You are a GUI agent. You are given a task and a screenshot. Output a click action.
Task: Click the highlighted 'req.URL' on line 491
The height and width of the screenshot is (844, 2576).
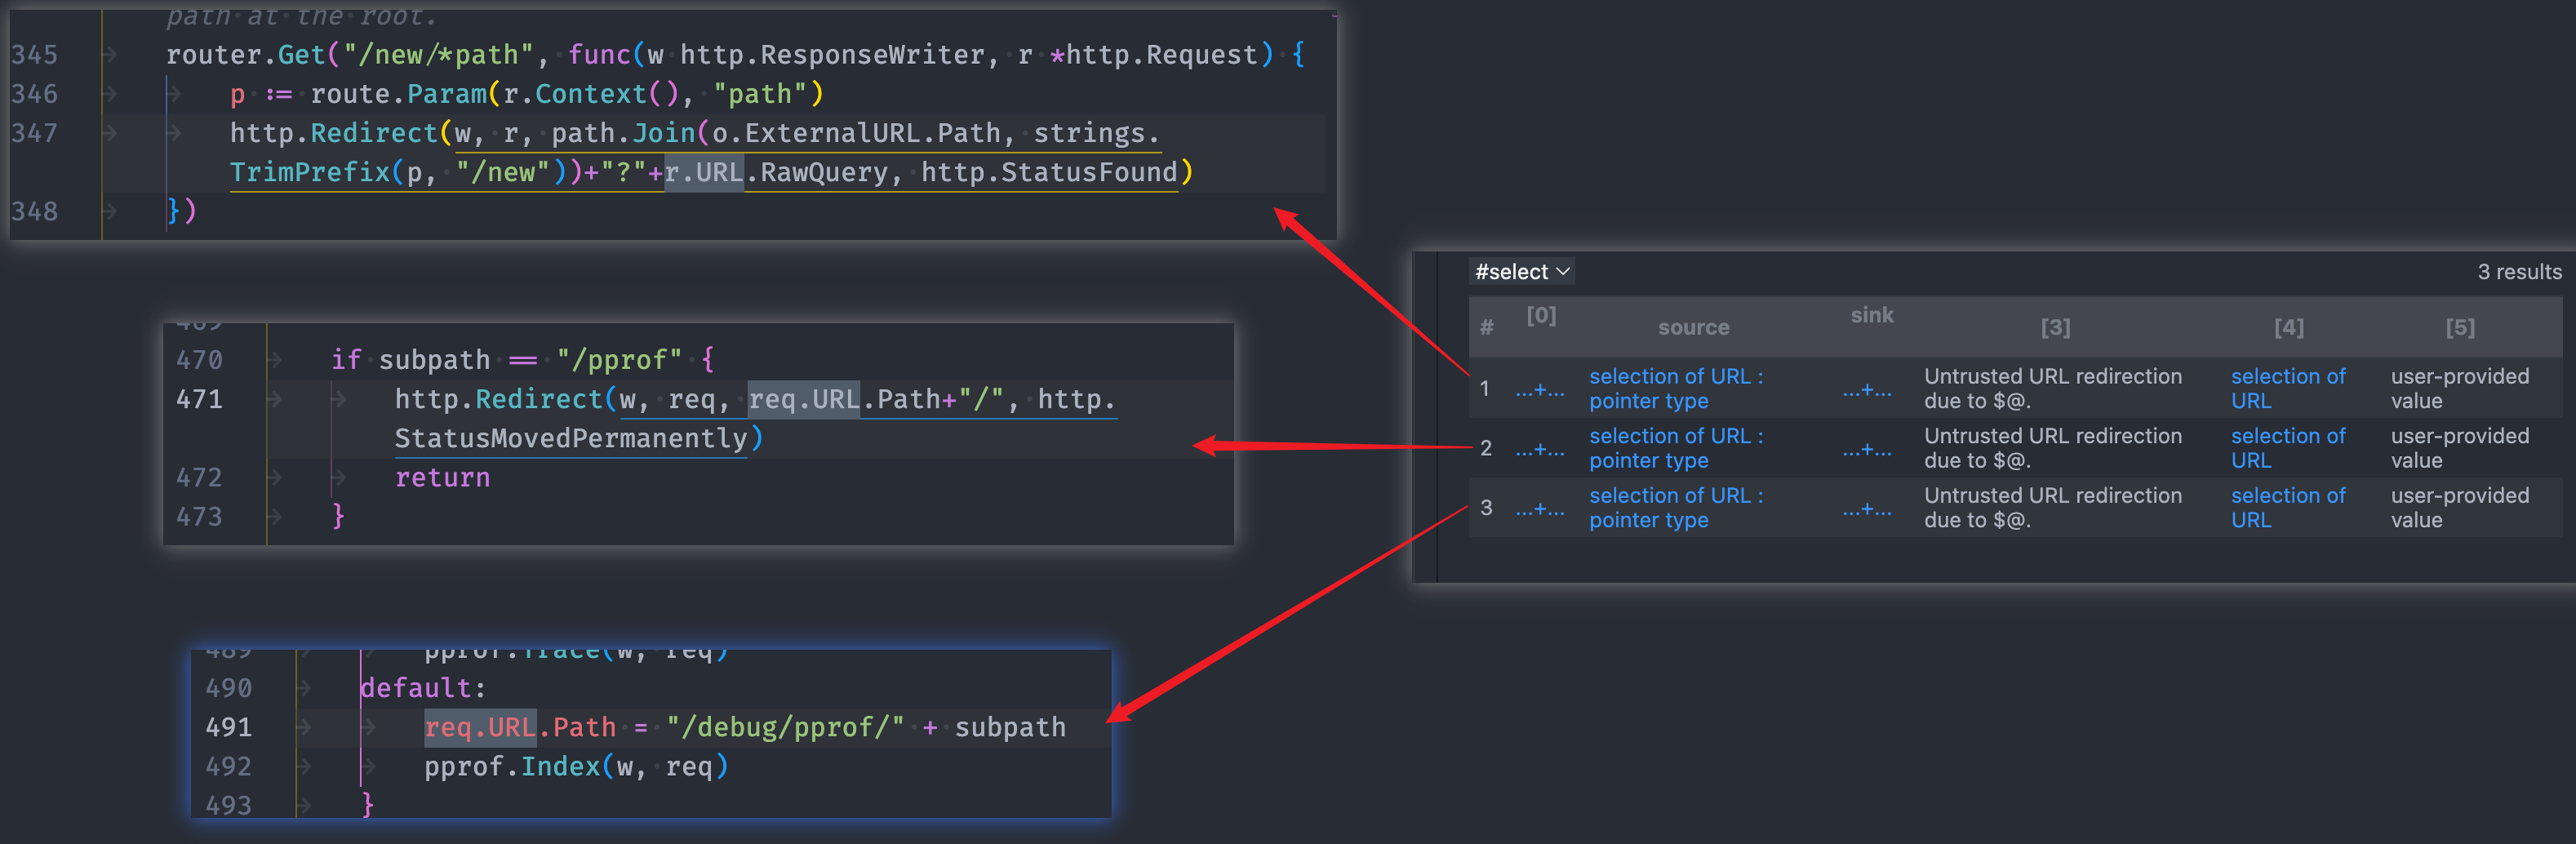click(x=481, y=728)
